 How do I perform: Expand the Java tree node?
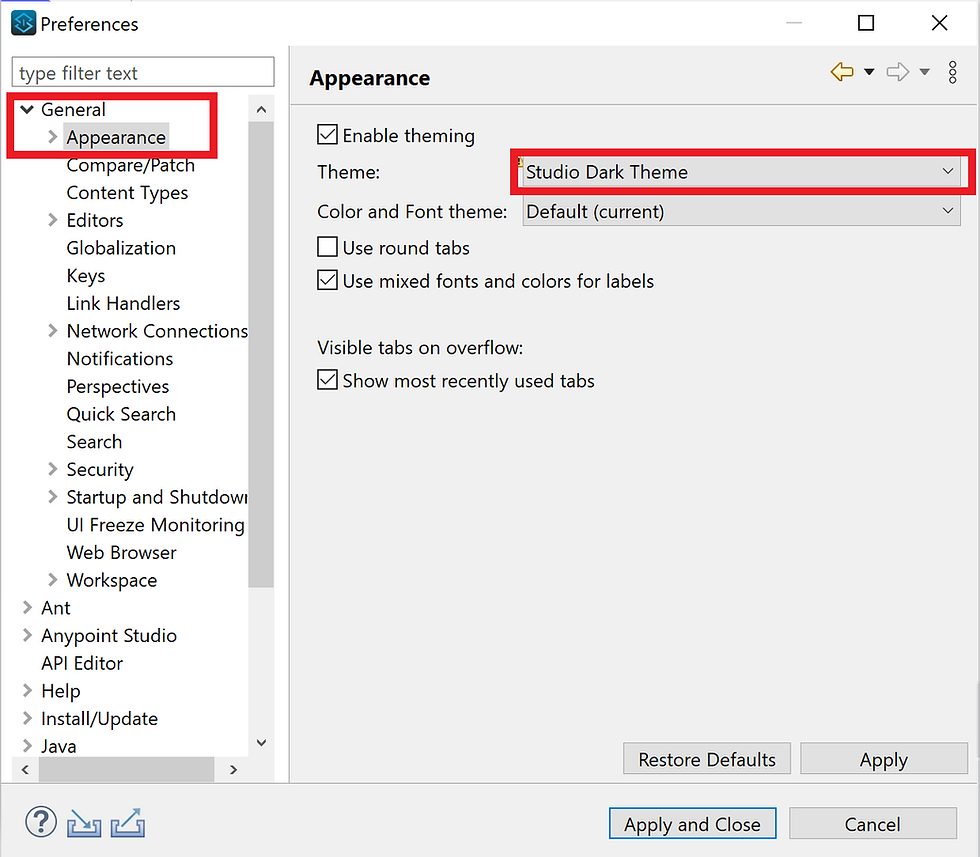(x=27, y=746)
